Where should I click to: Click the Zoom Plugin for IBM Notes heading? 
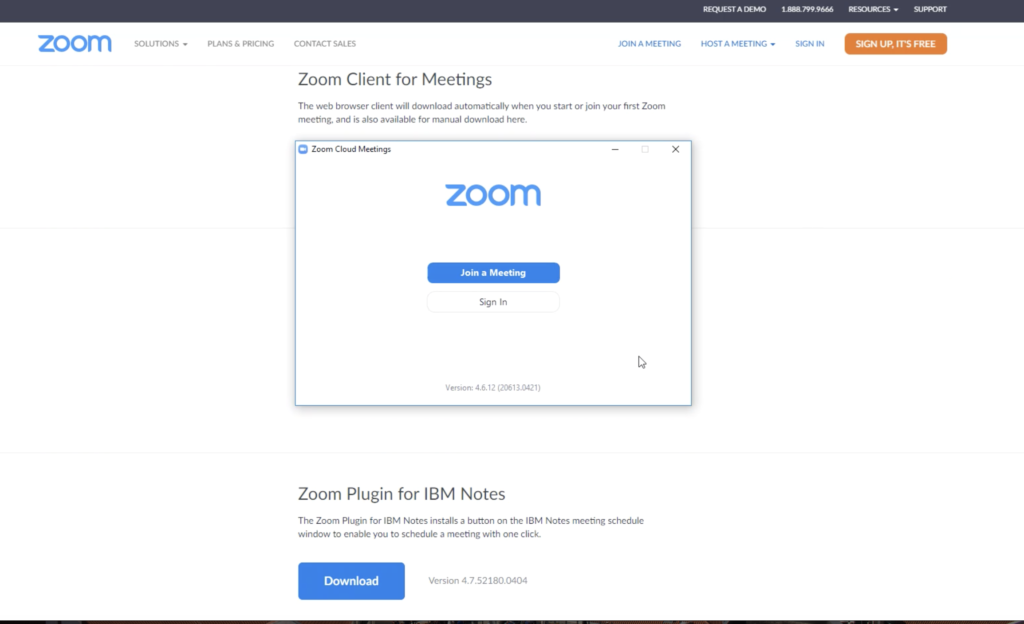[402, 493]
